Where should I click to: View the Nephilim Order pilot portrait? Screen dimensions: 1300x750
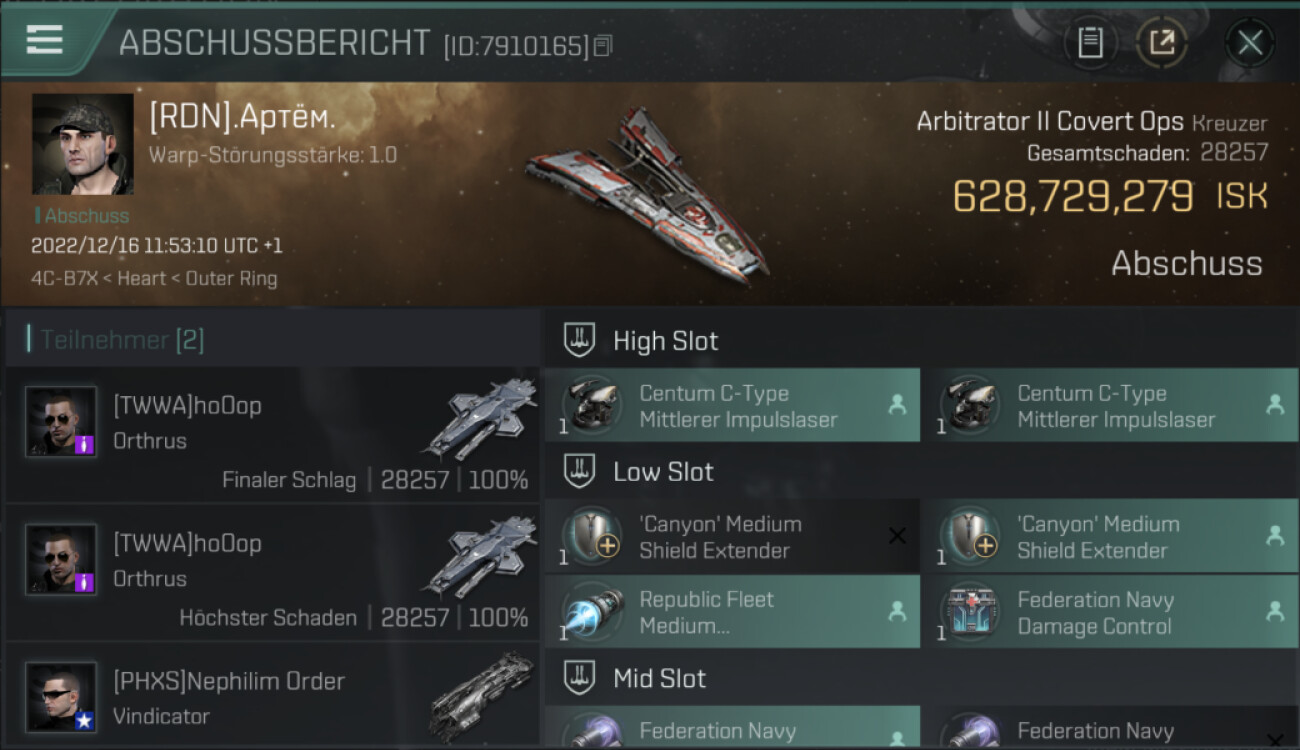pos(61,696)
